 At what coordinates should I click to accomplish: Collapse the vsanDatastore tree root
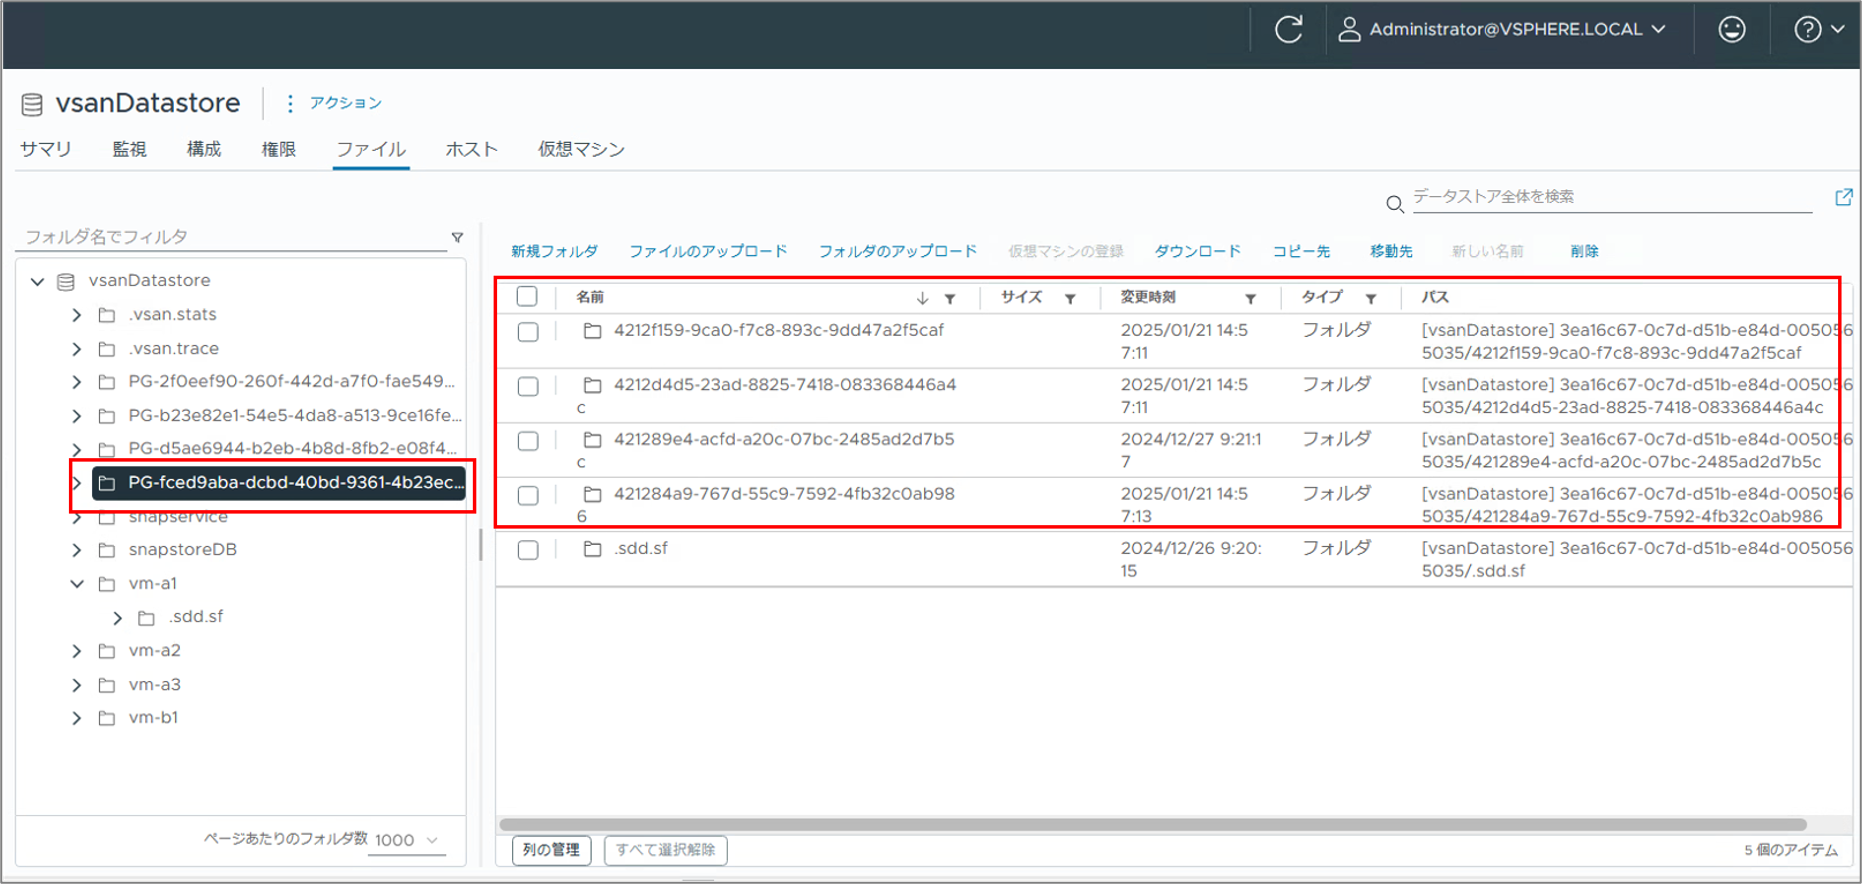tap(38, 281)
